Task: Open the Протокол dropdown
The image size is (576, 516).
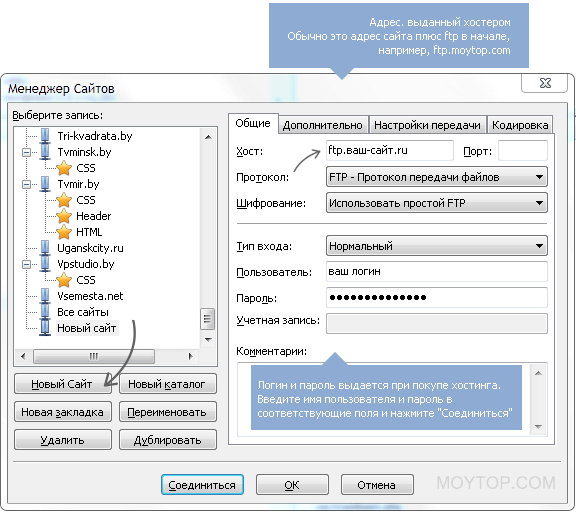Action: 437,177
